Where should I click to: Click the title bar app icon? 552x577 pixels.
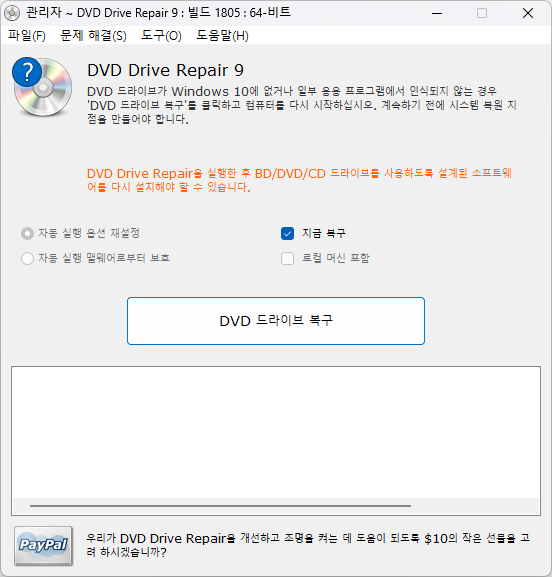(x=12, y=13)
